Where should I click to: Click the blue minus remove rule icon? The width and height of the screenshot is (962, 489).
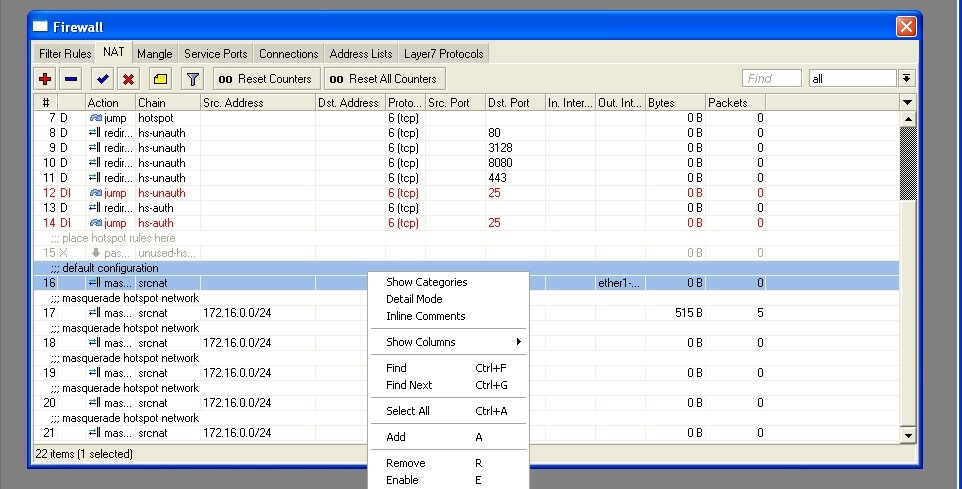coord(71,79)
